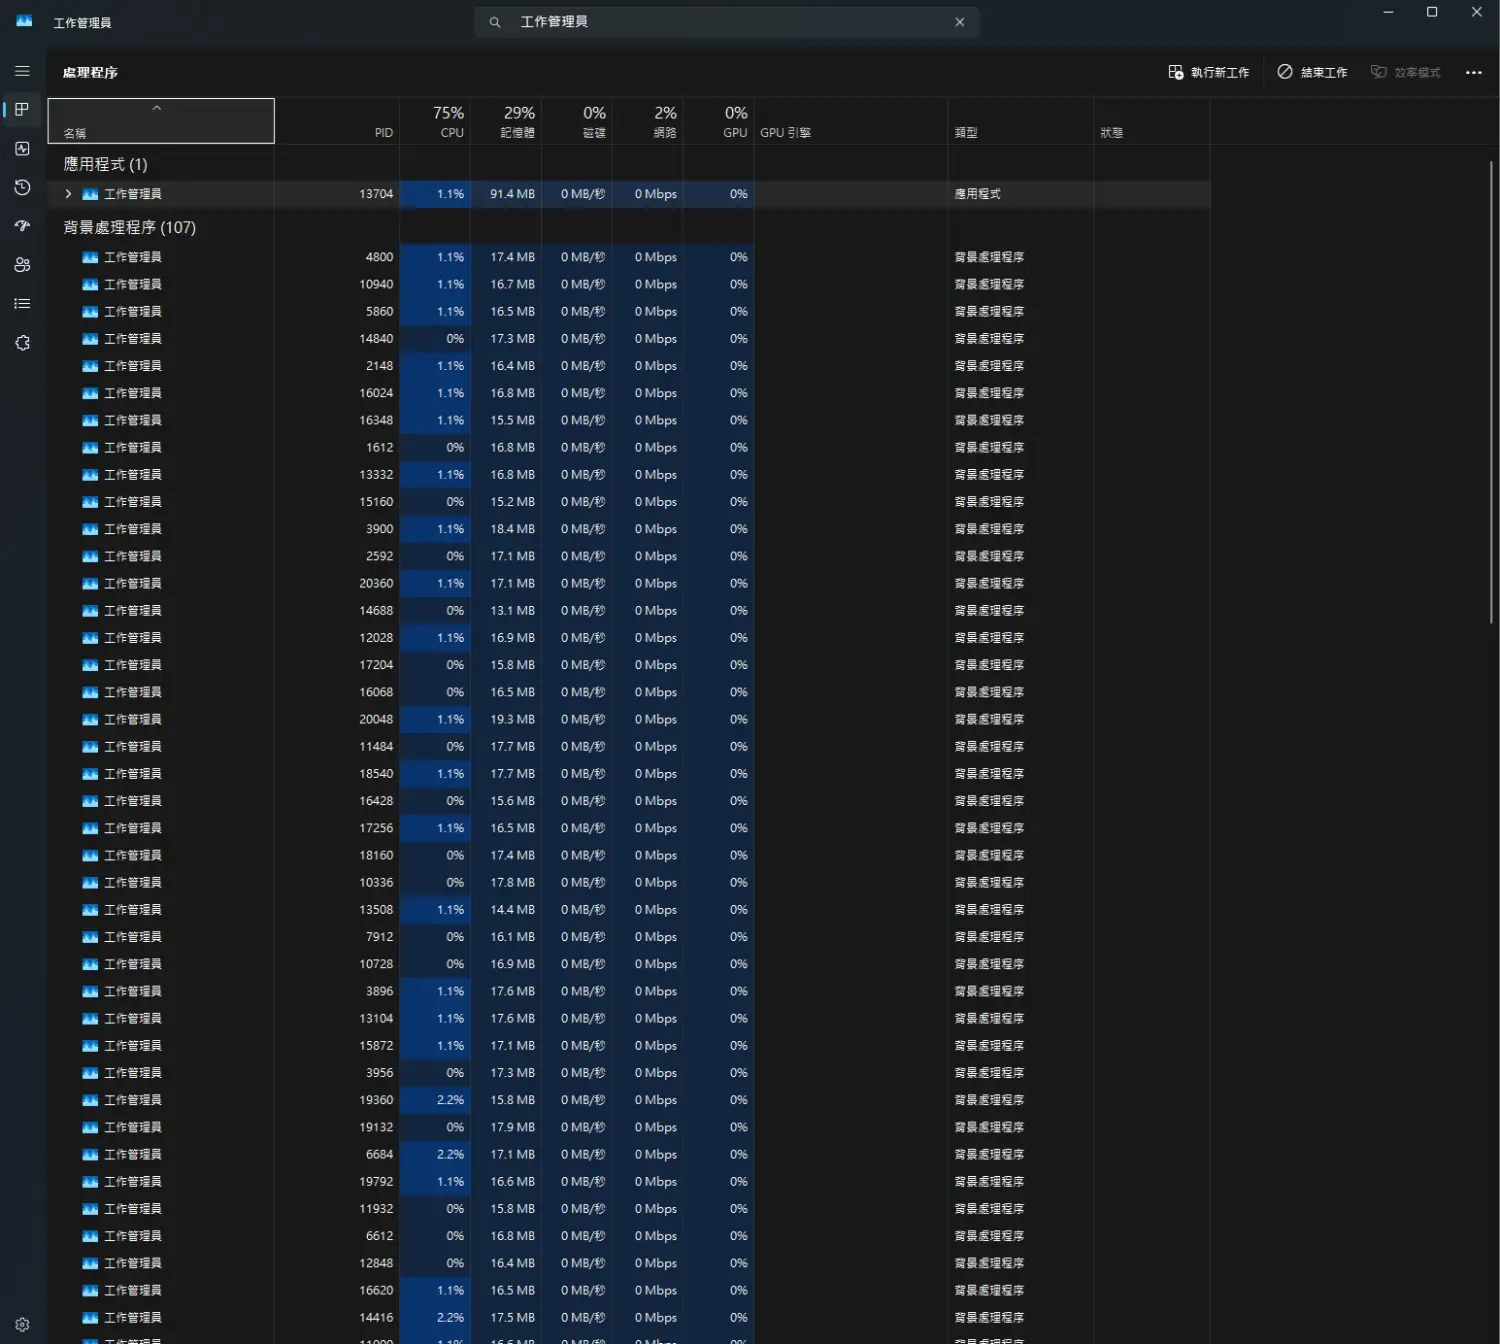Screen dimensions: 1500x1344
Task: Click the Task Manager title bar app icon
Action: point(24,21)
